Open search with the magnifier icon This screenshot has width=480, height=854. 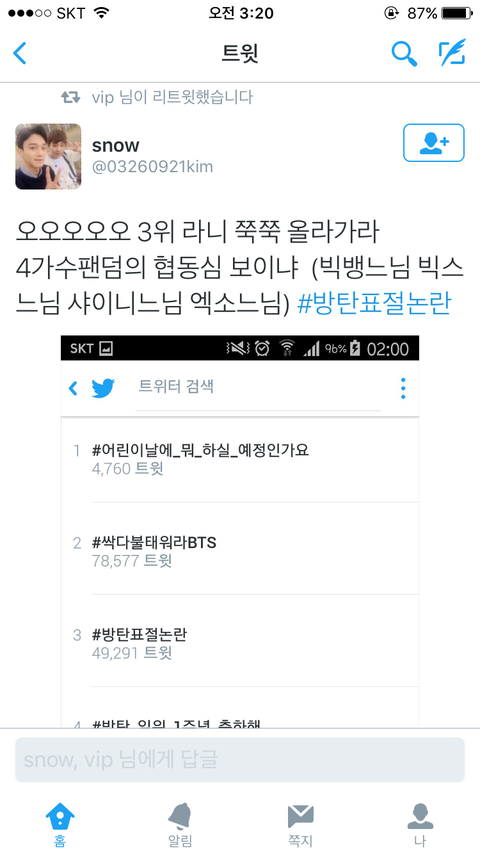click(404, 53)
